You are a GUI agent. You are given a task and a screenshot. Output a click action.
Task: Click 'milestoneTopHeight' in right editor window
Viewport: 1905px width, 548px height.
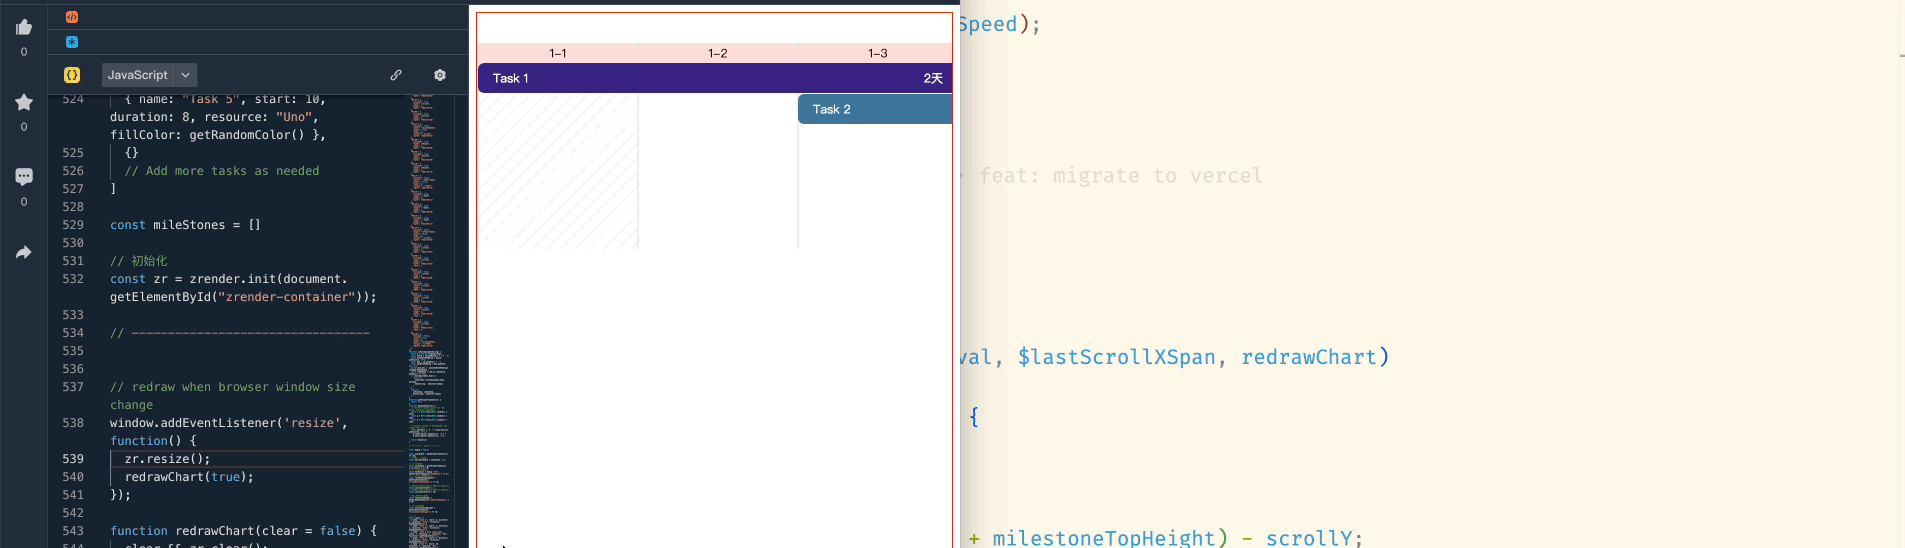click(x=1104, y=538)
